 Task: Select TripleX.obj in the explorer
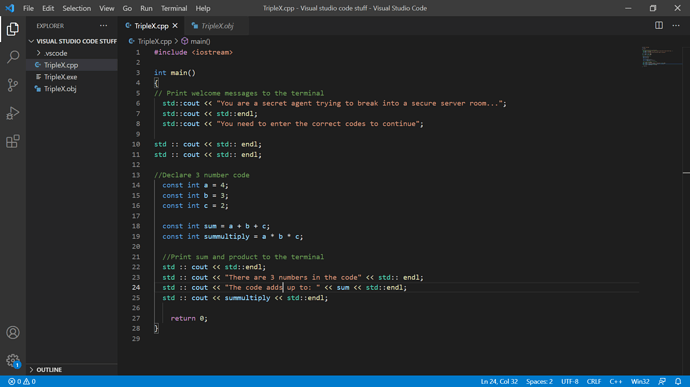[x=72, y=88]
